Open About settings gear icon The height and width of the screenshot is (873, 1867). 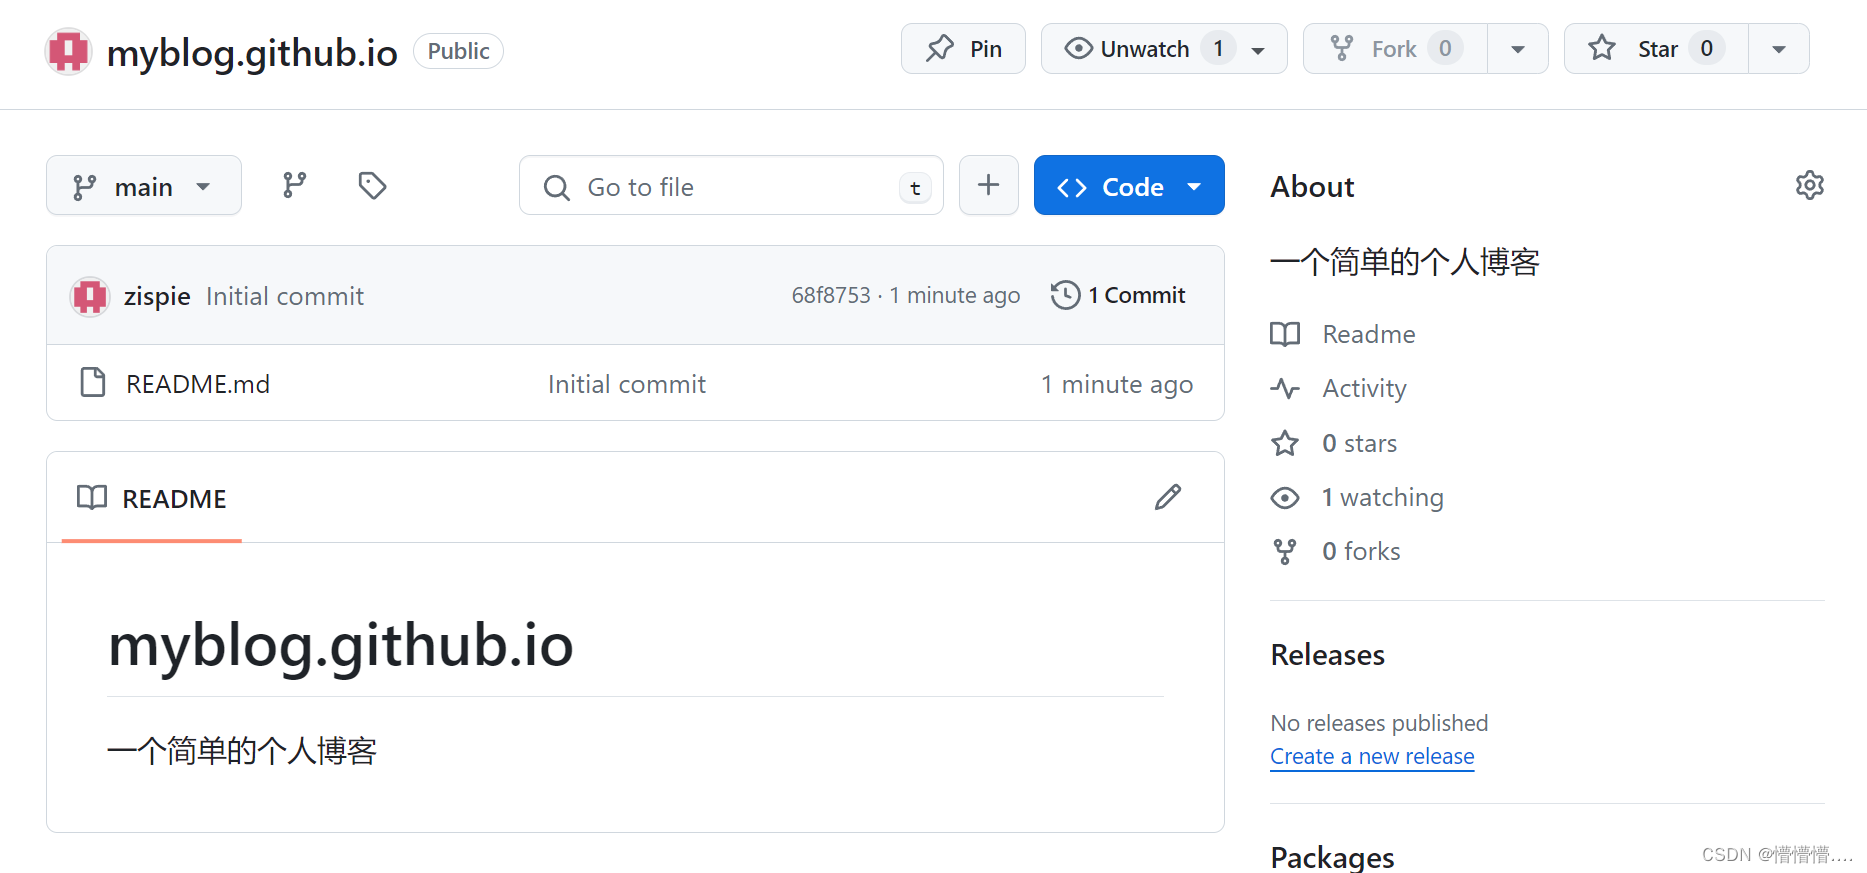[x=1809, y=186]
